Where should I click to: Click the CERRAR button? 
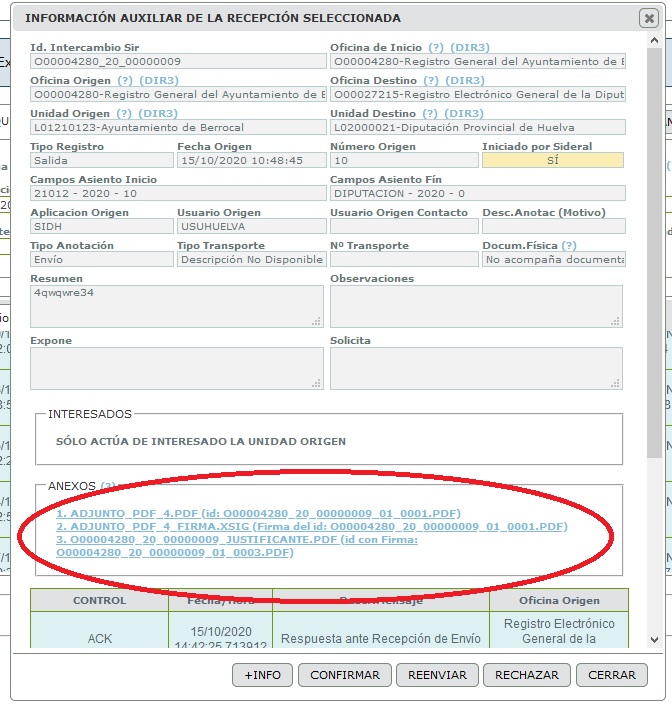[612, 675]
